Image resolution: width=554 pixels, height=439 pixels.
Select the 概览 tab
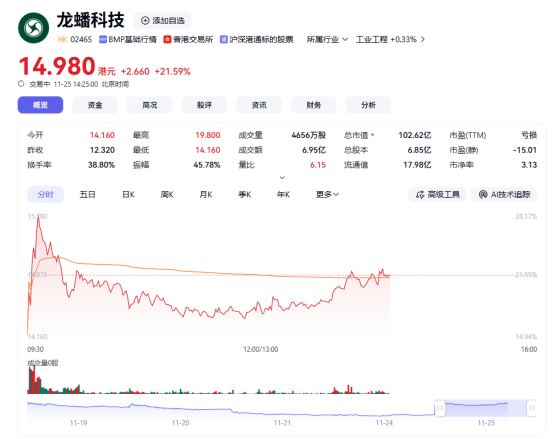click(x=40, y=105)
